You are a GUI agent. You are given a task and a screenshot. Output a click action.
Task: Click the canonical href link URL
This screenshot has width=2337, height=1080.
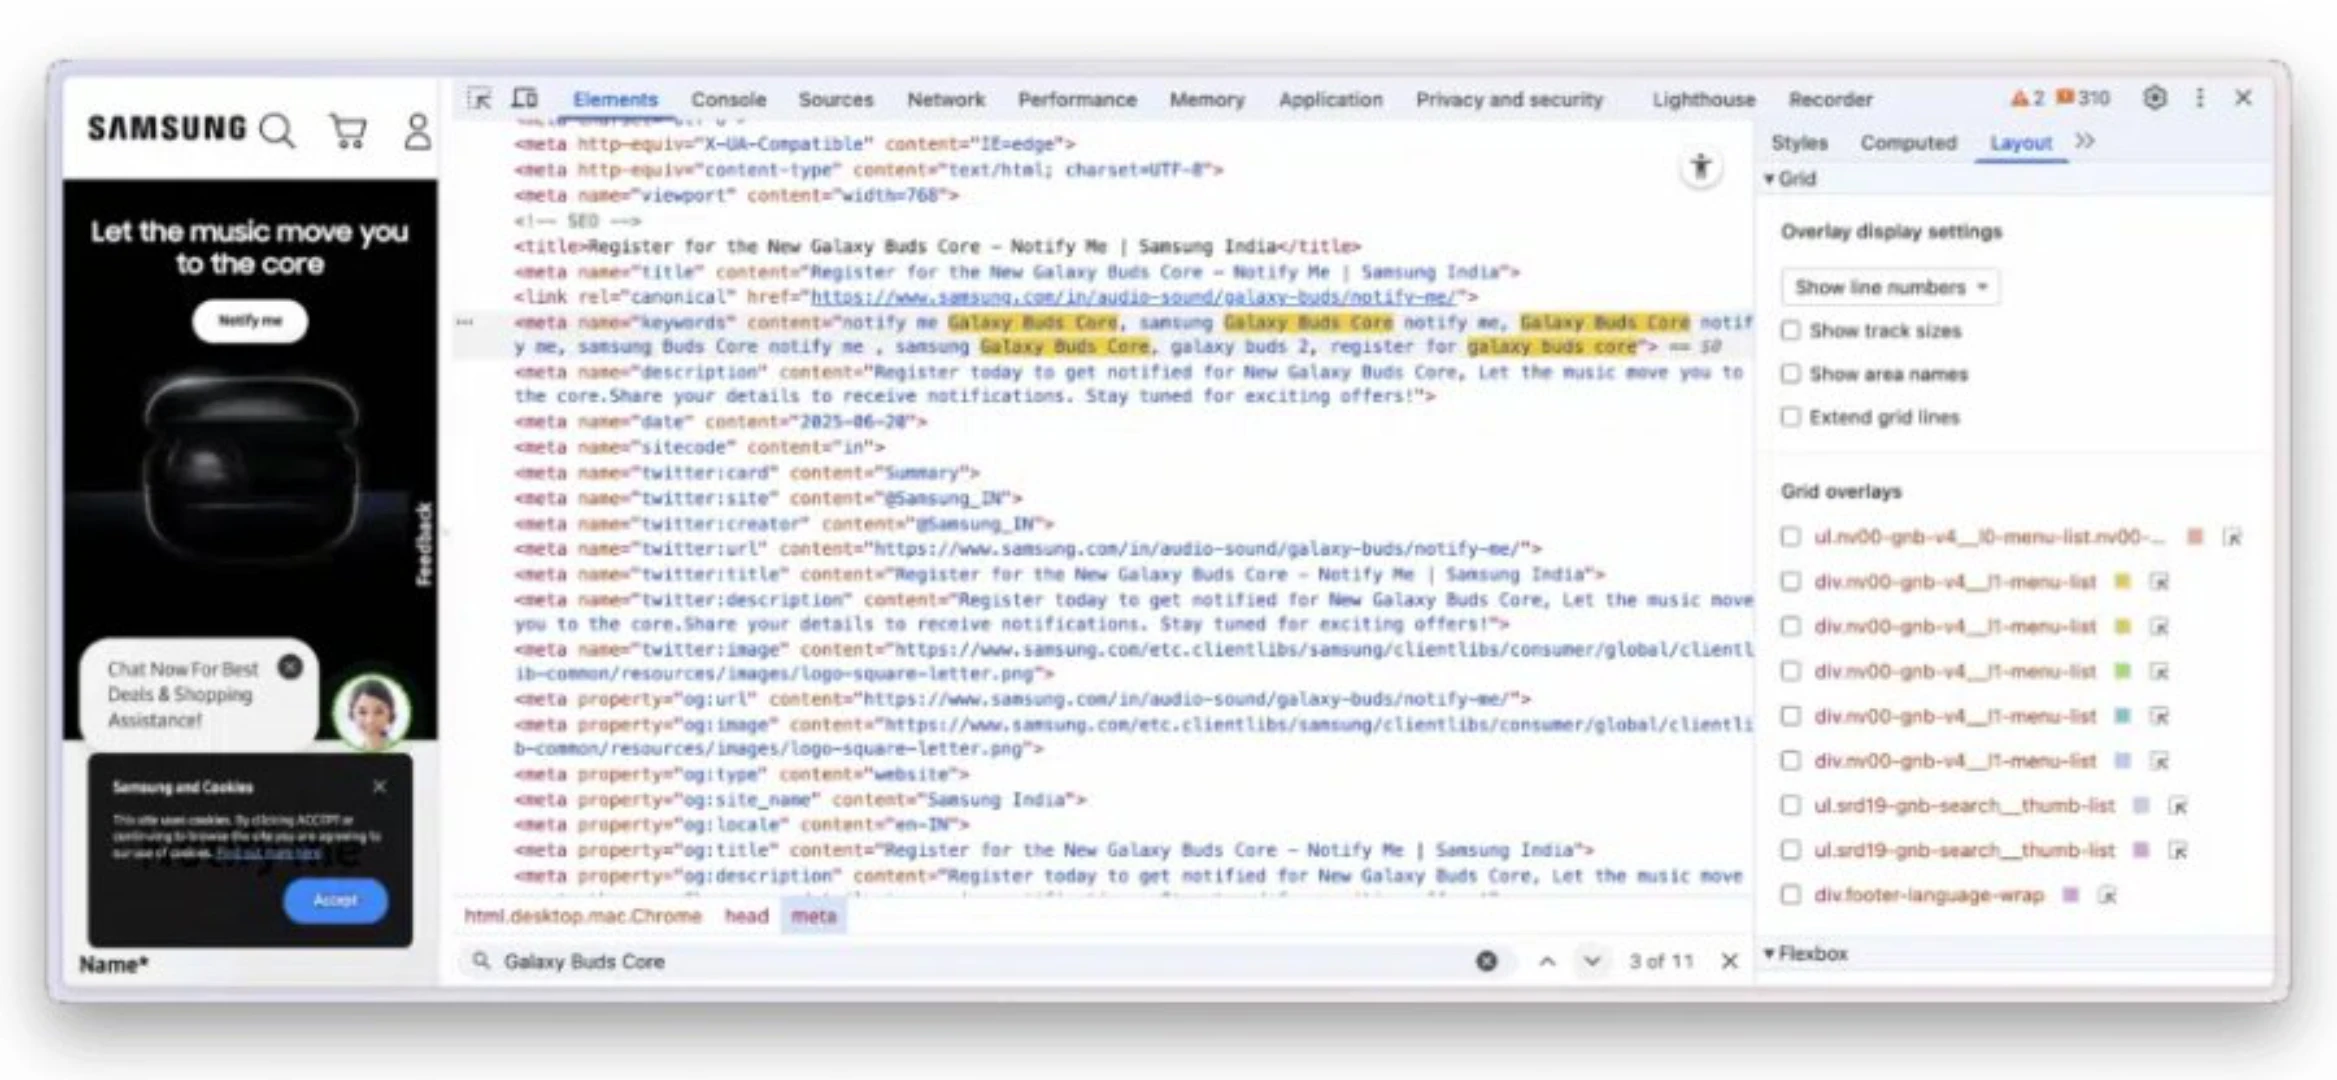click(x=1132, y=297)
